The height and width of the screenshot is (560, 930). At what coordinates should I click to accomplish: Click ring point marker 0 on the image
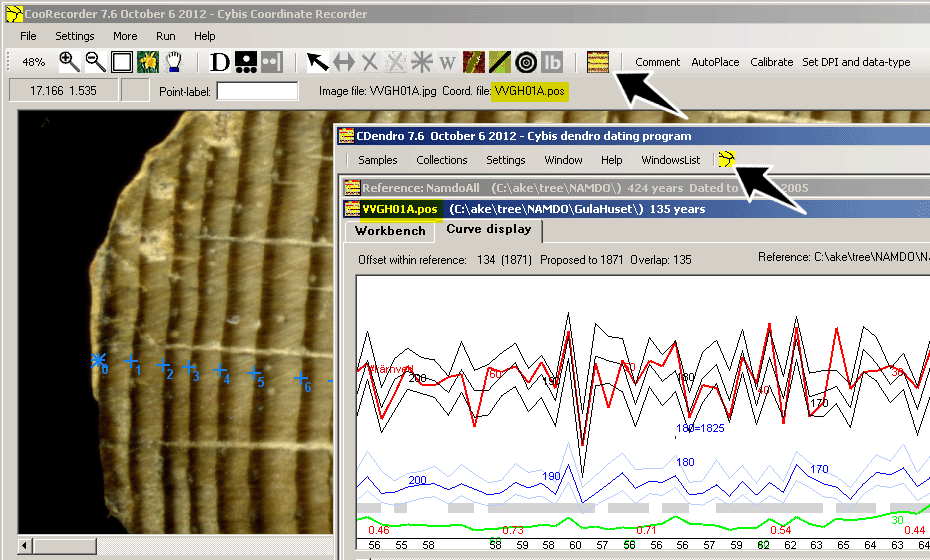[98, 360]
